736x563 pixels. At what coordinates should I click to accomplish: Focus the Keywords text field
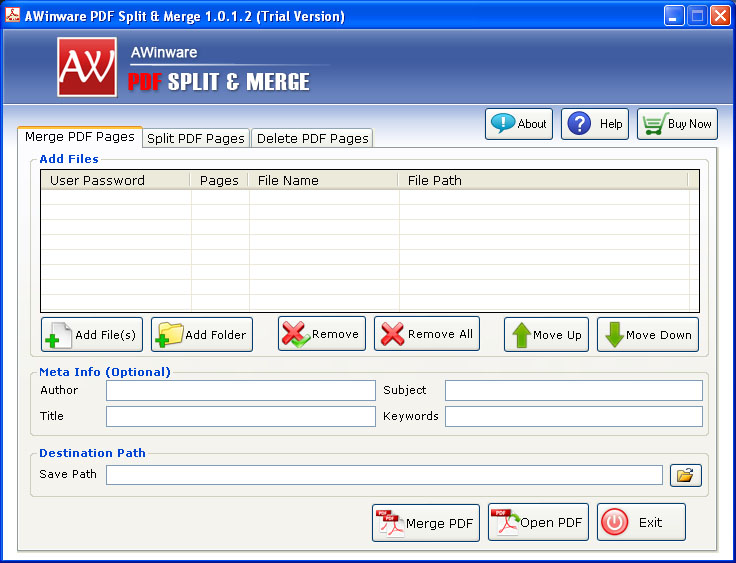pos(574,416)
